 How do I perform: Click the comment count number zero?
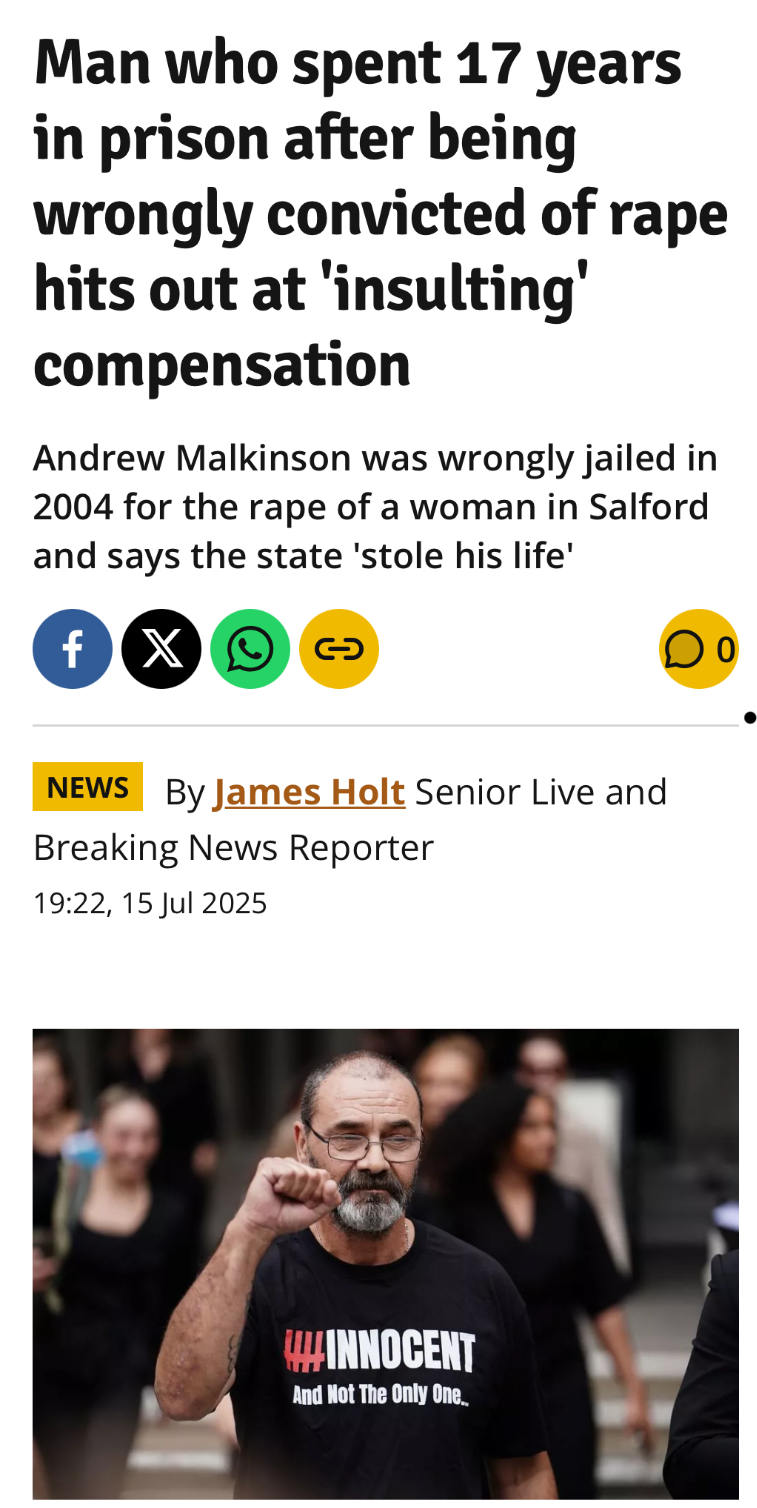(726, 650)
